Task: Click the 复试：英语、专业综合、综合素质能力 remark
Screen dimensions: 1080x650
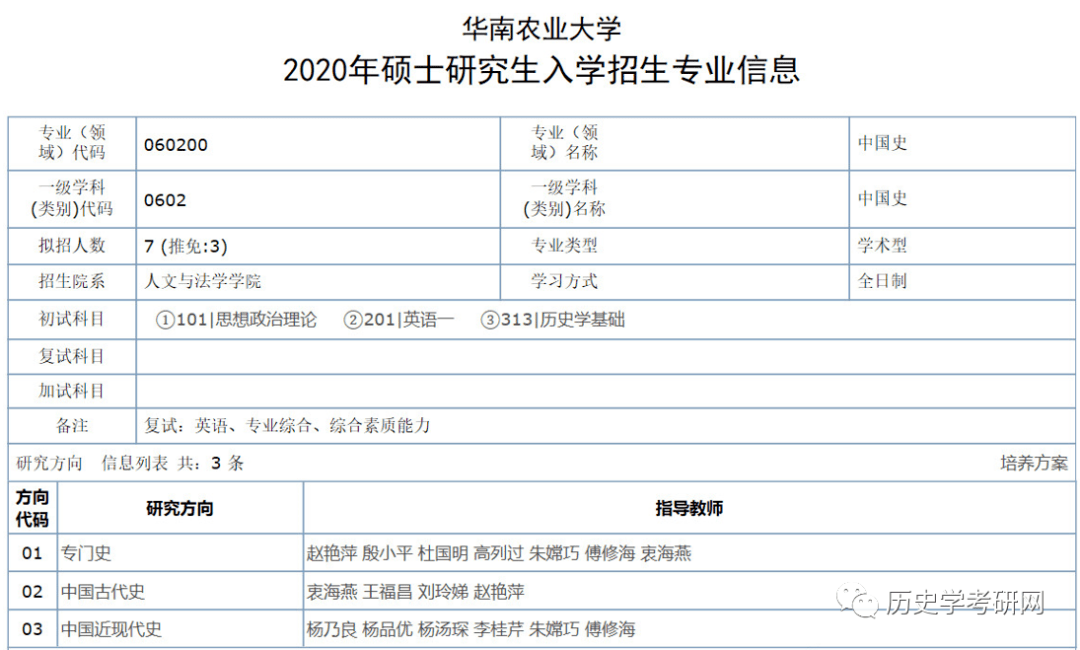Action: [x=287, y=426]
